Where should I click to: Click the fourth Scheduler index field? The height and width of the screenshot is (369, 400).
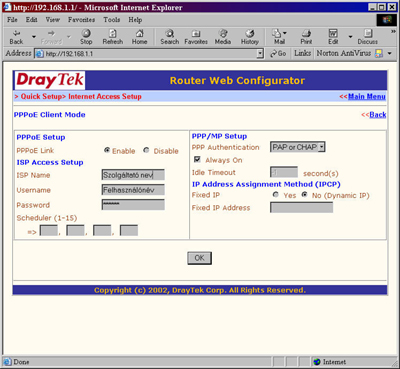point(129,230)
